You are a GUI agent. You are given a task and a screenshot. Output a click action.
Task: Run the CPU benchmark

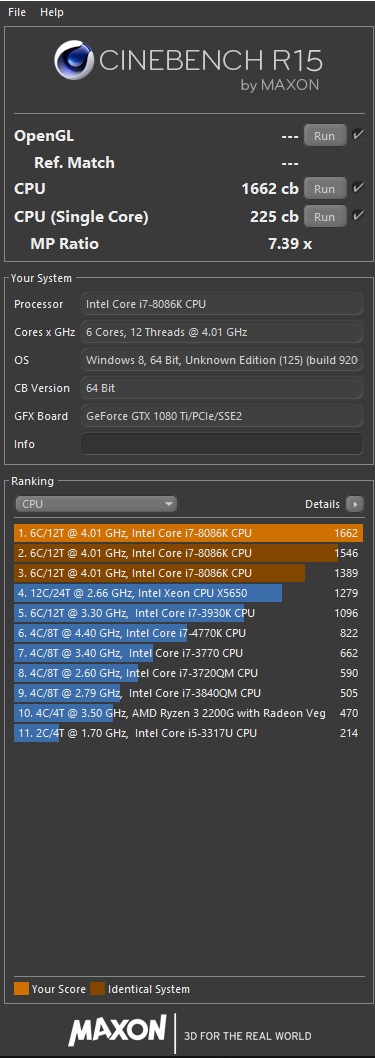pyautogui.click(x=325, y=188)
